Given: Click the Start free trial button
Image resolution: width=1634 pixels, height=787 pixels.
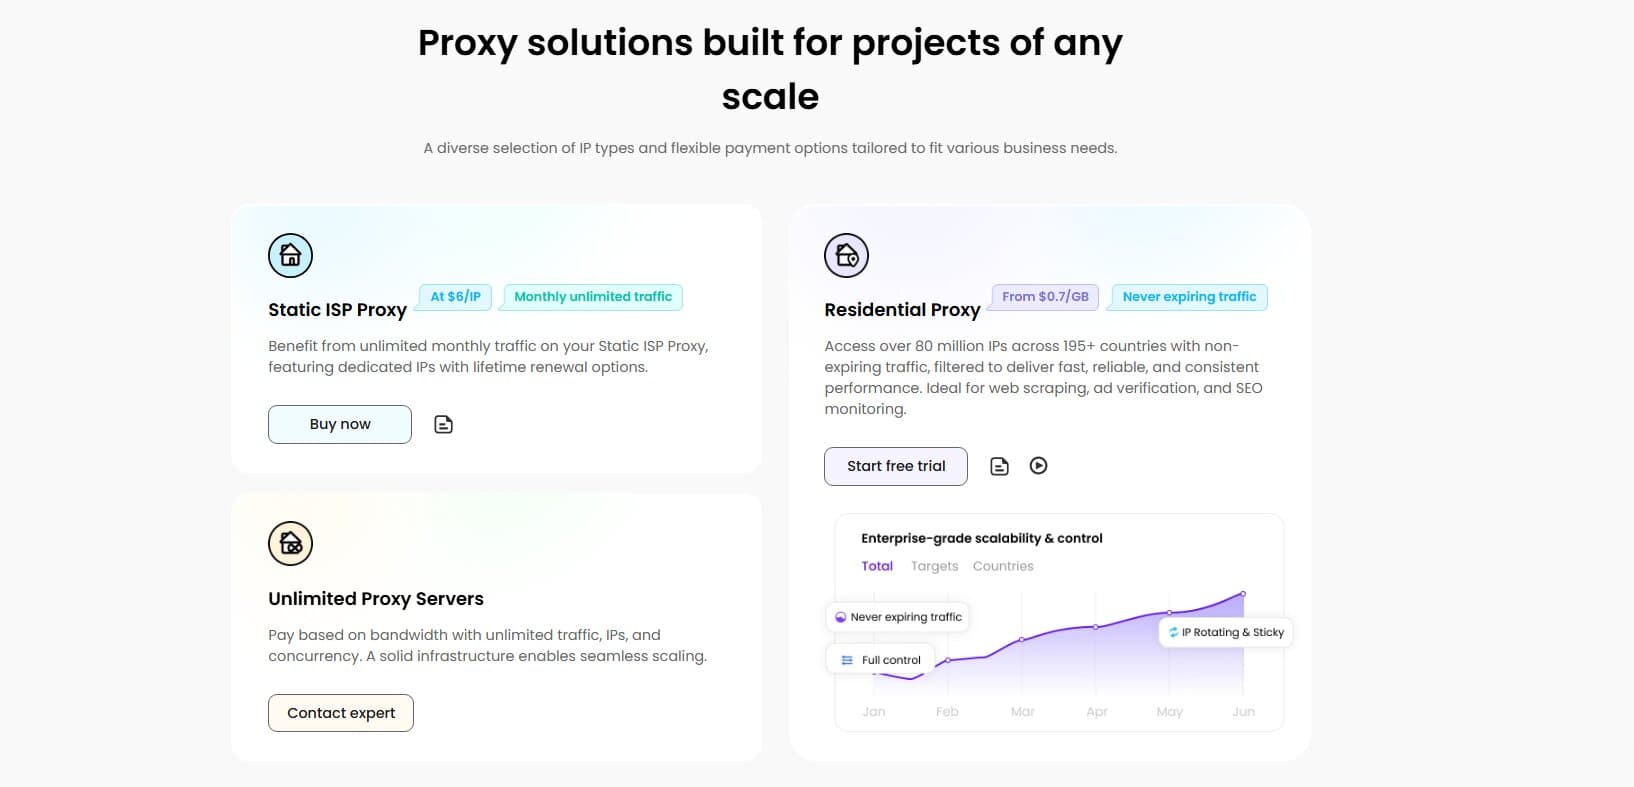Looking at the screenshot, I should point(896,466).
